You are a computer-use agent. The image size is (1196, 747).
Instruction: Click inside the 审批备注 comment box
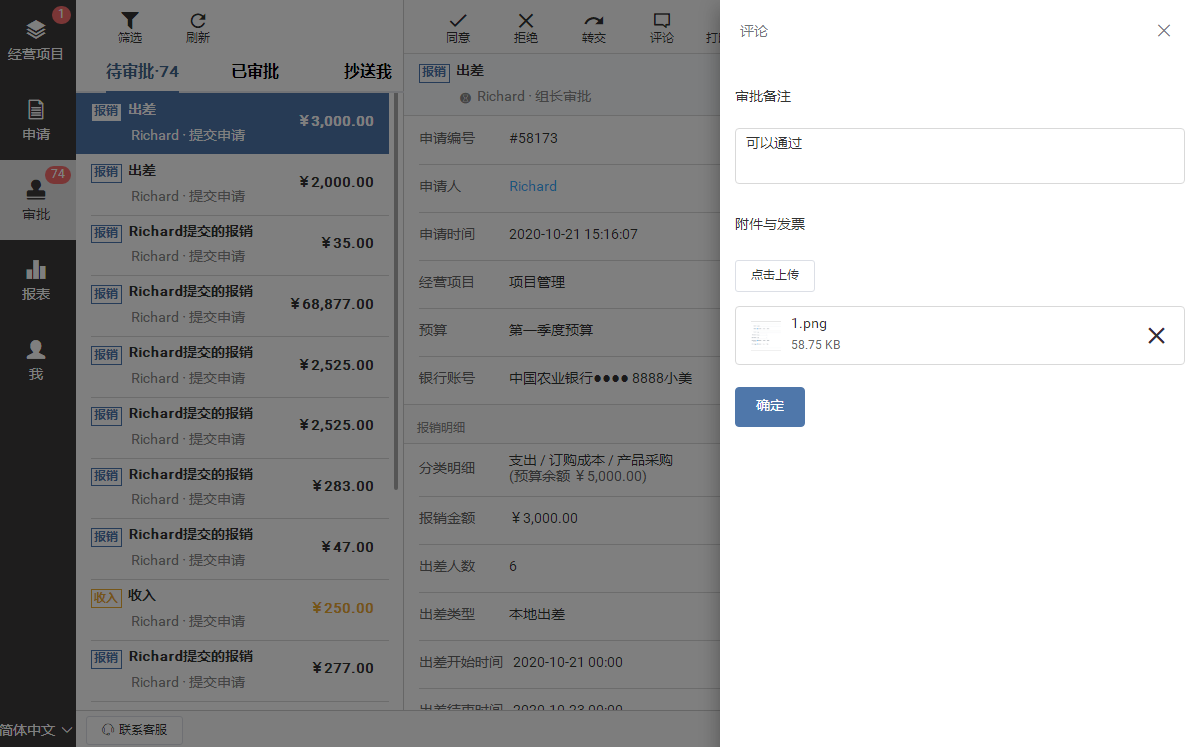(959, 156)
